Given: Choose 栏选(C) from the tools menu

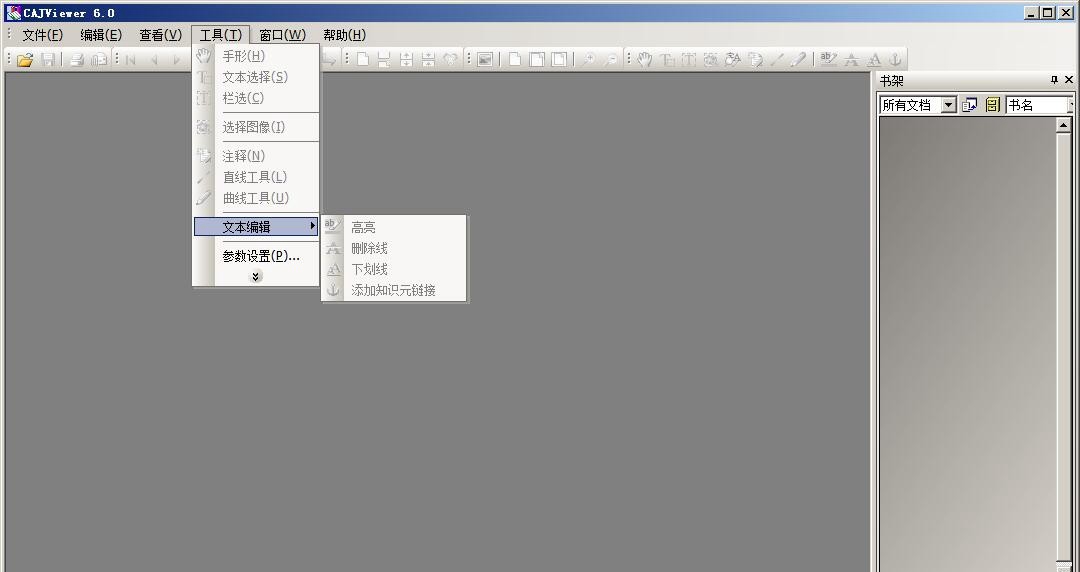Looking at the screenshot, I should [256, 99].
